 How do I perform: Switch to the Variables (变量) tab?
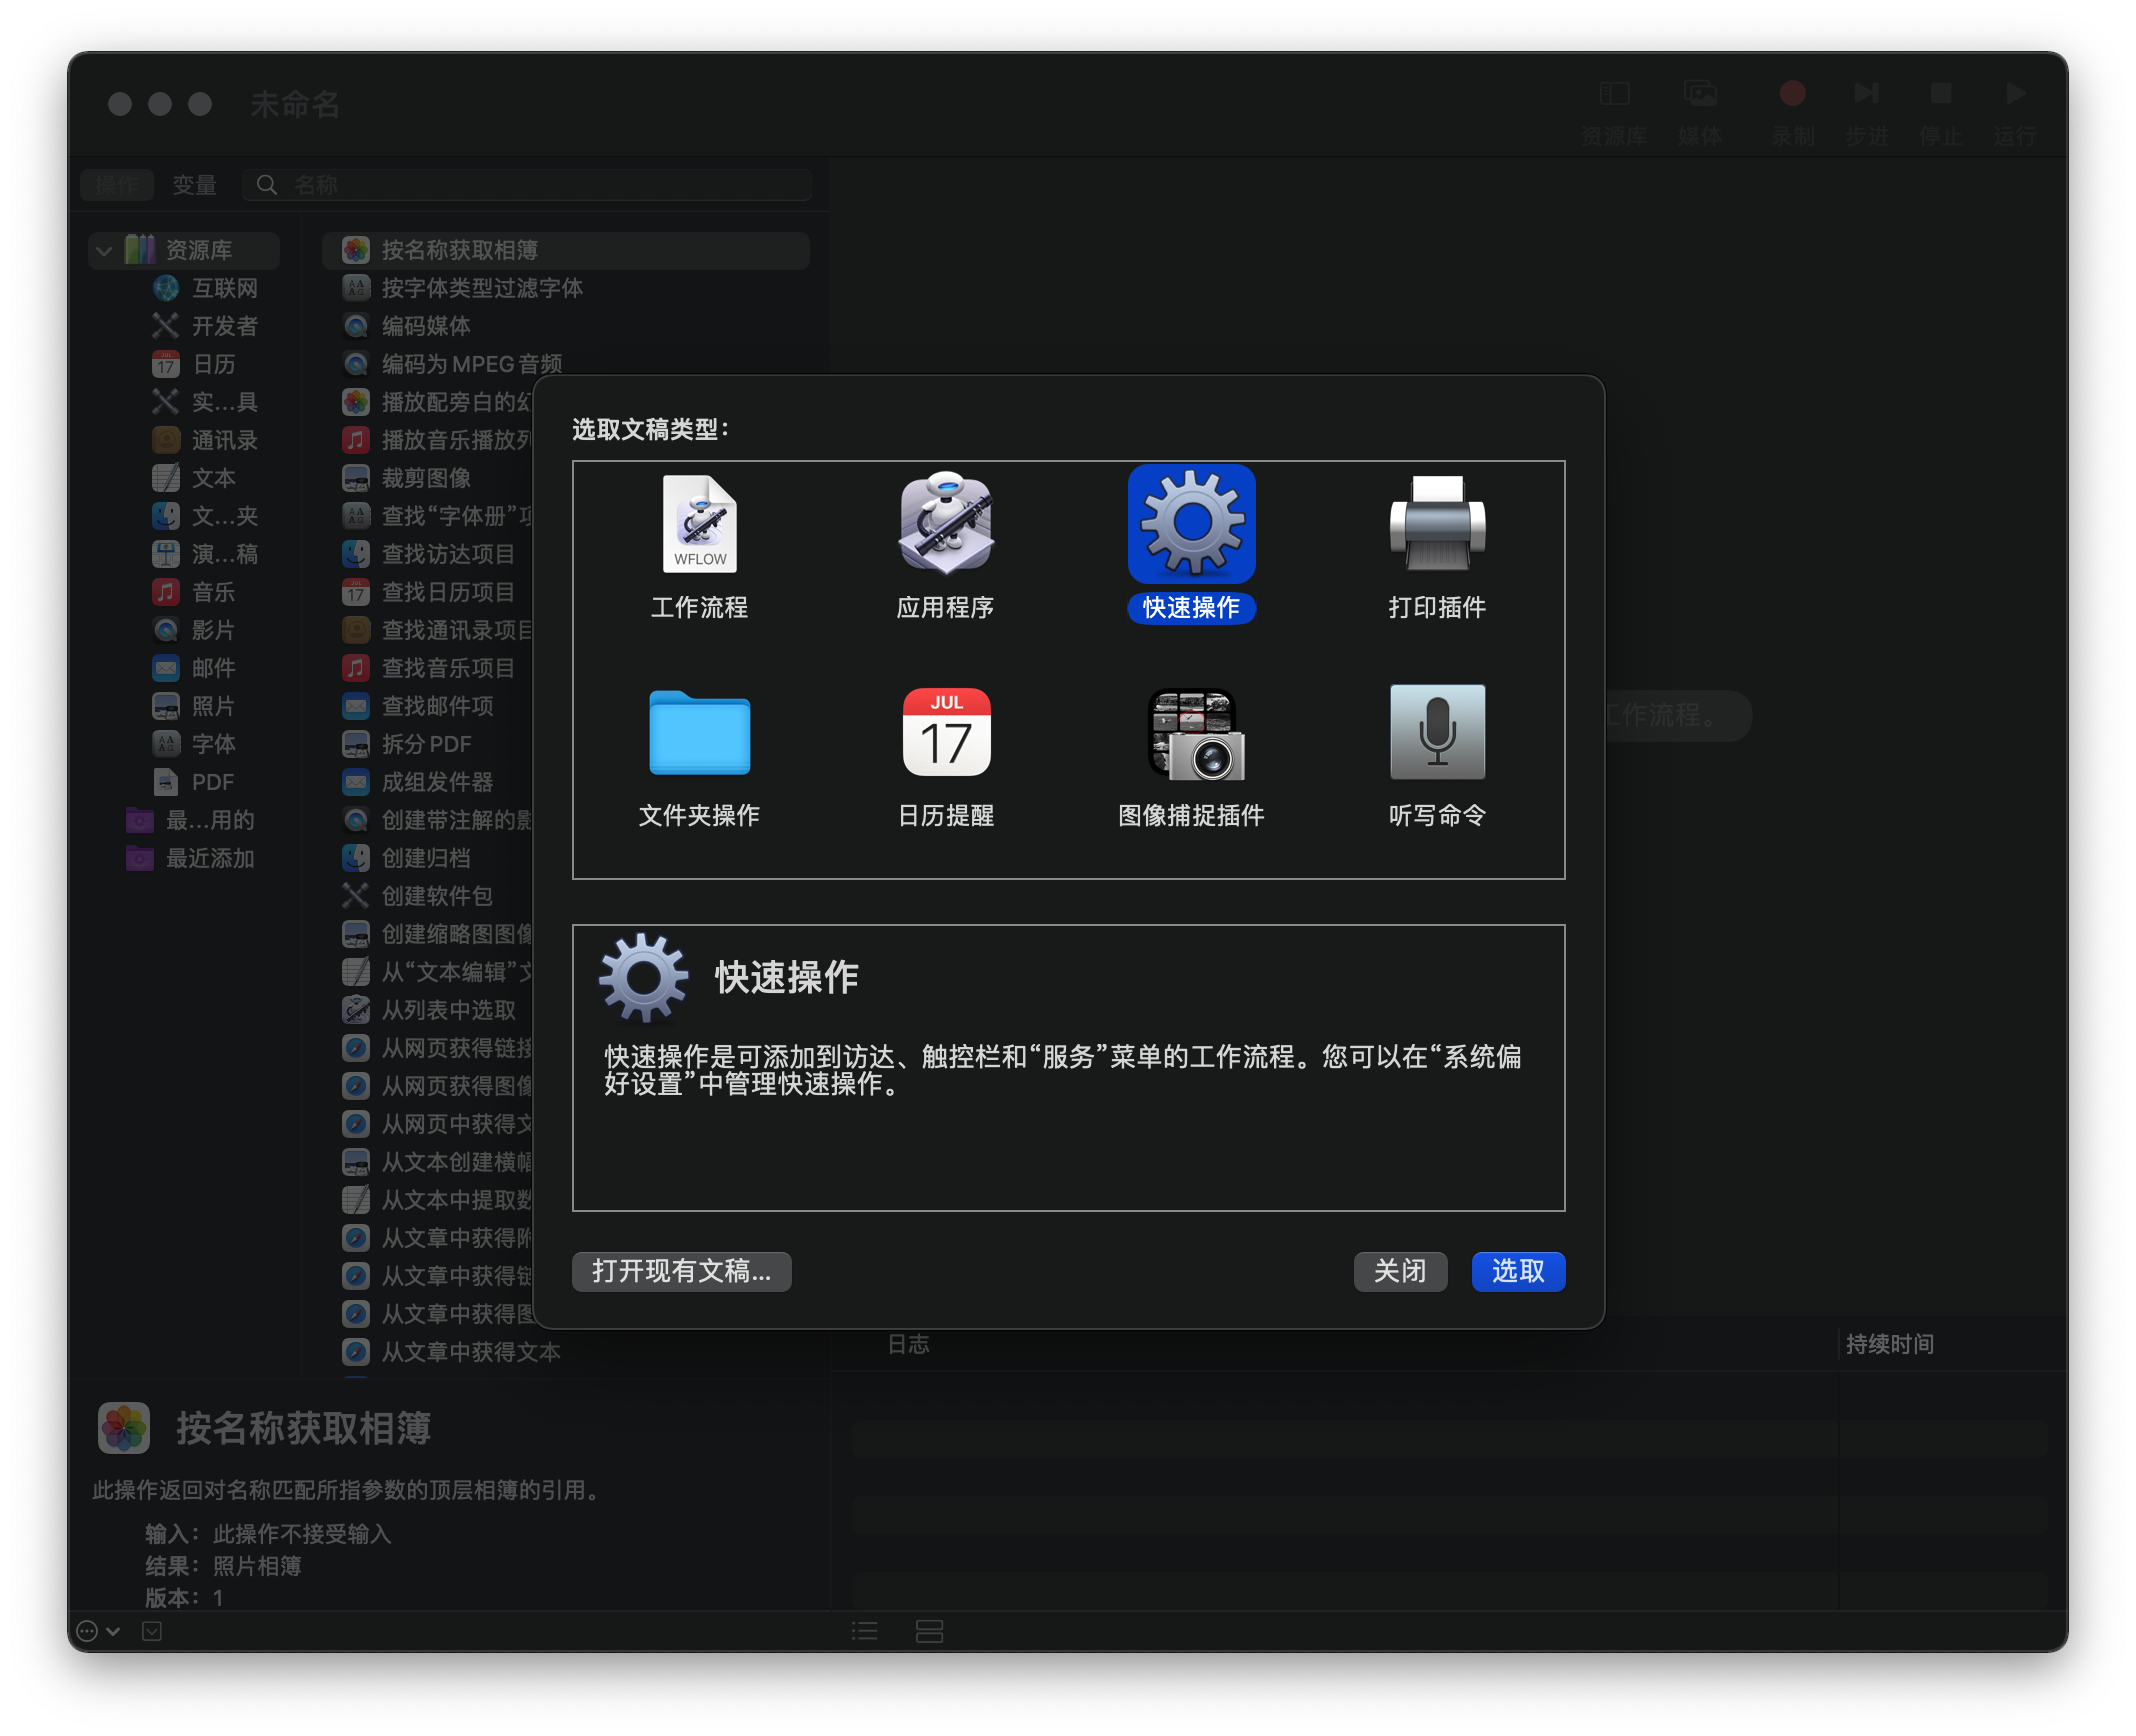194,185
